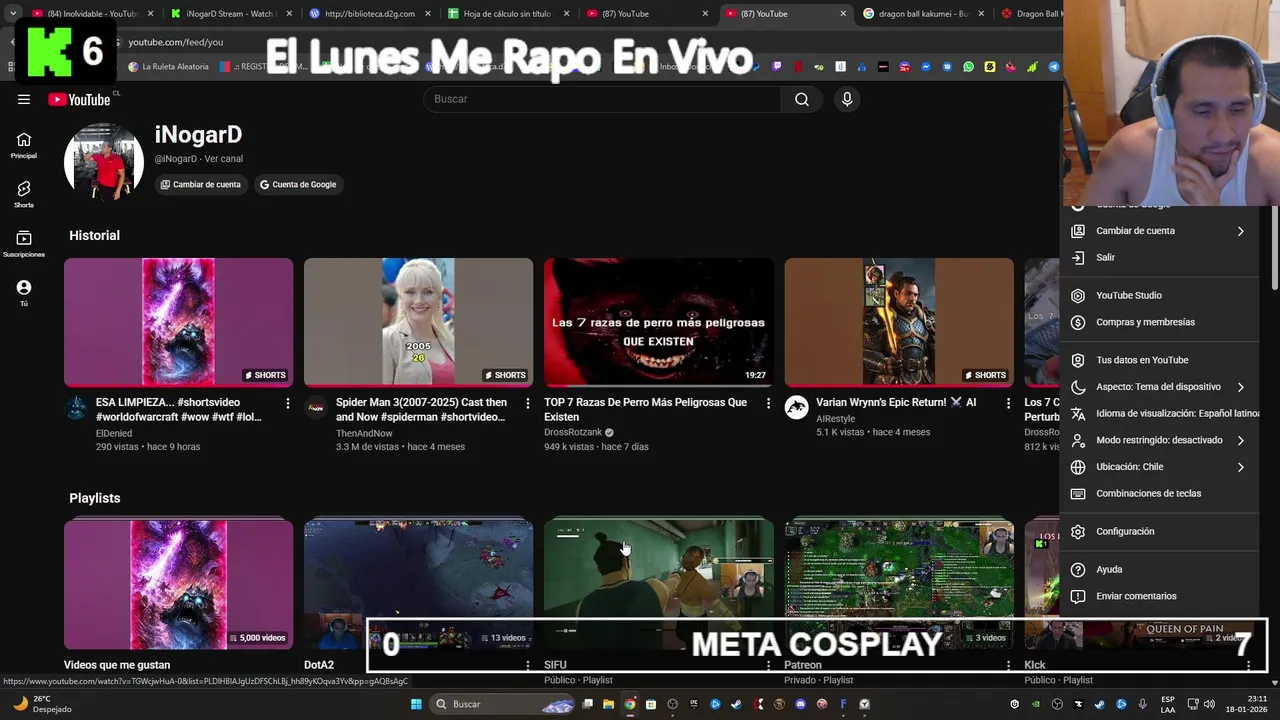Click the YouTube Buscar search field
Viewport: 1280px width, 720px height.
coord(602,99)
